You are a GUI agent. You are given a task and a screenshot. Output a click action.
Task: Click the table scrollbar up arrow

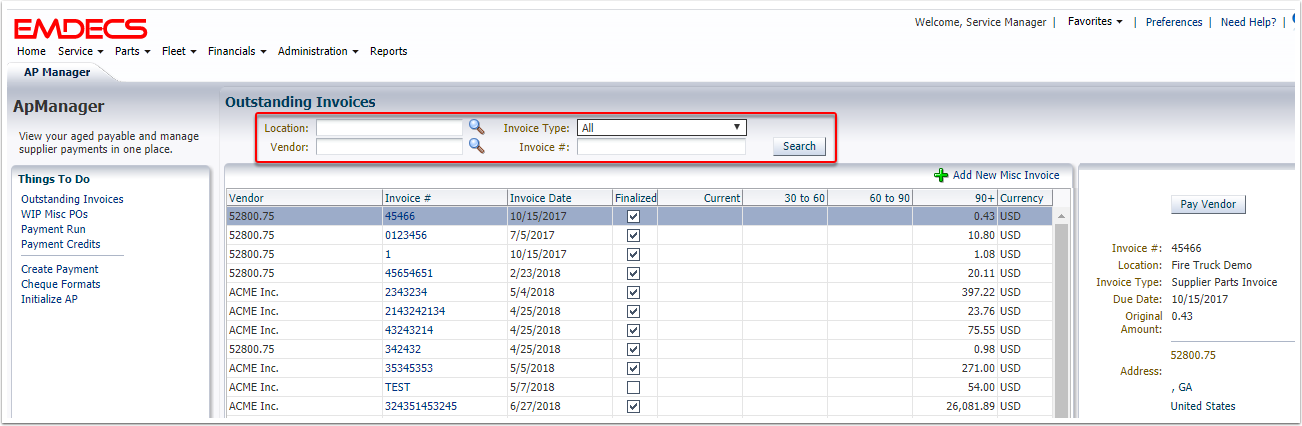1061,216
